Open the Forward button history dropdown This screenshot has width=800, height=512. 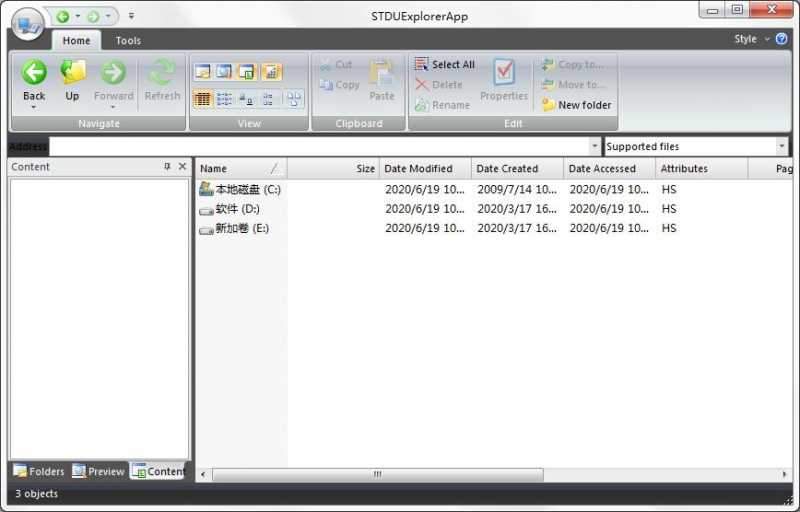(x=113, y=107)
